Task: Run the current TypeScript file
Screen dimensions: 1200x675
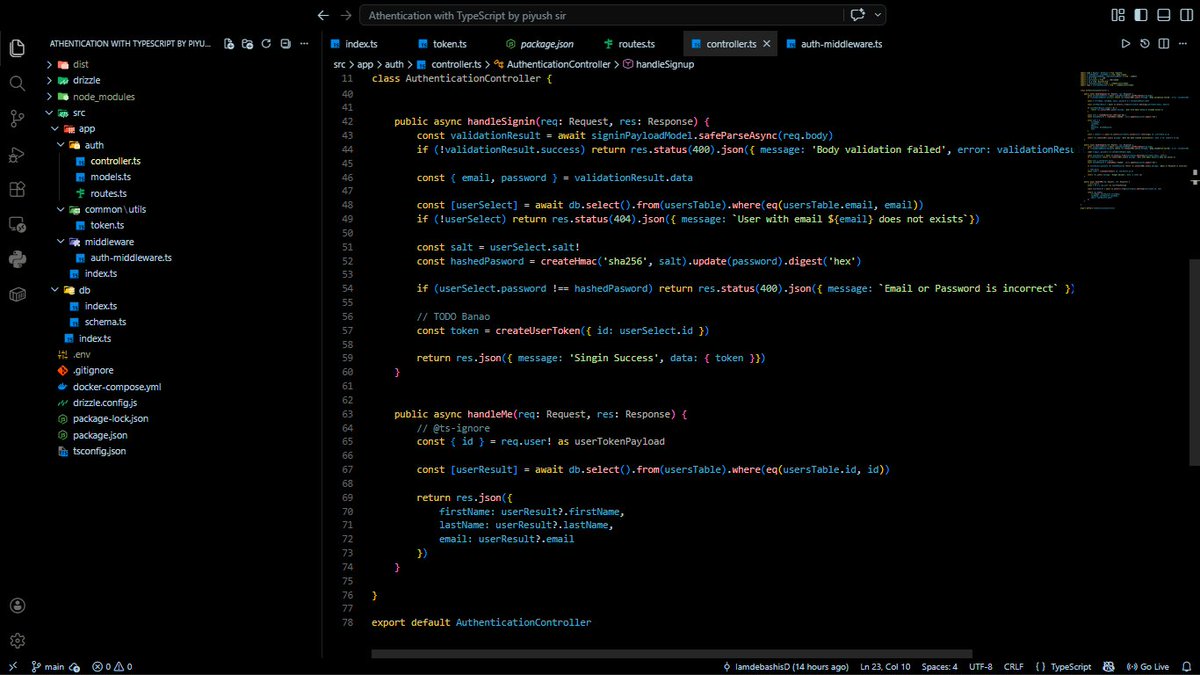Action: coord(1126,44)
